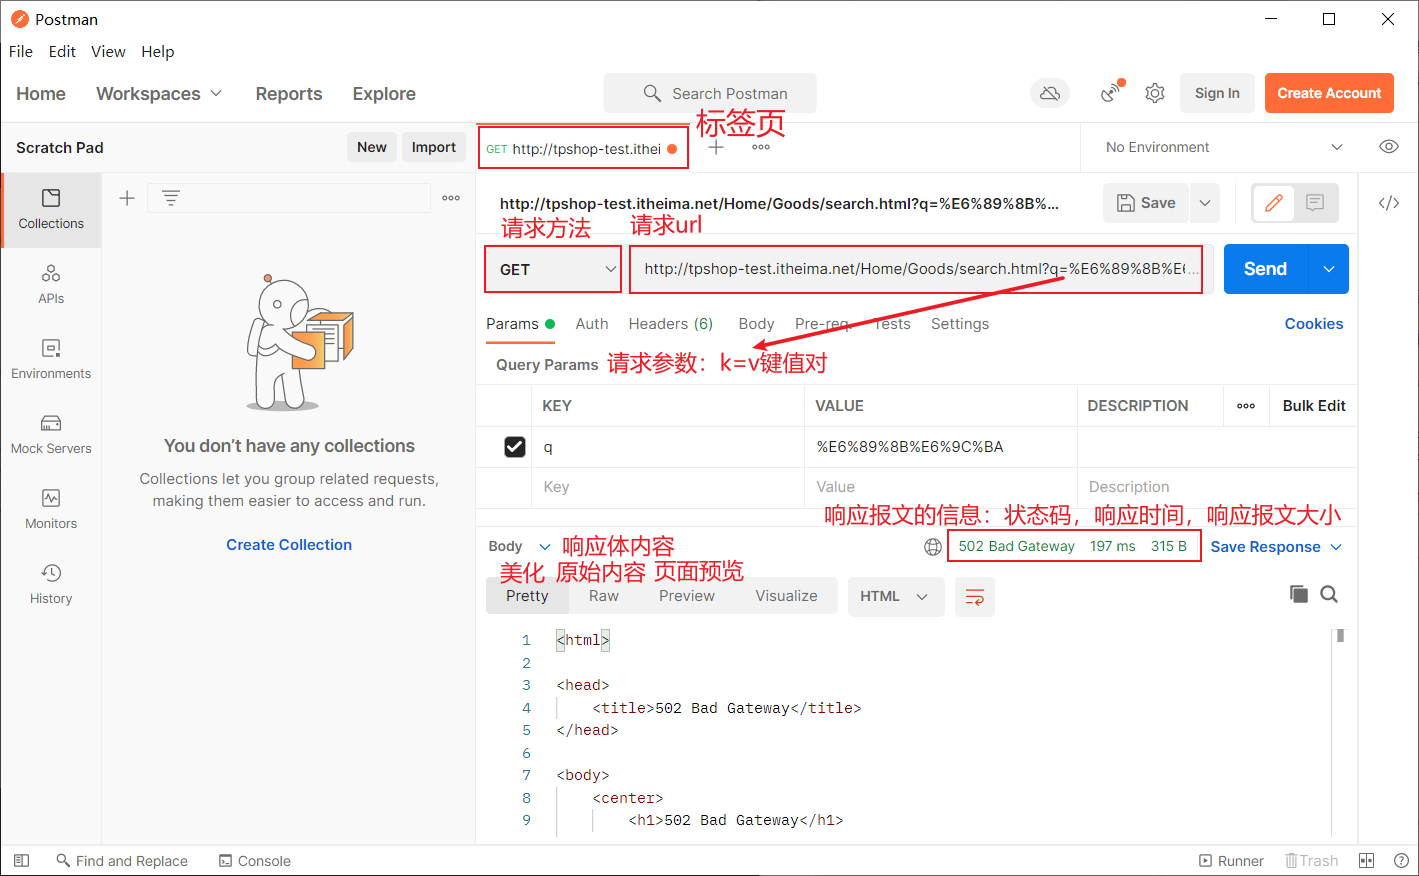Open the GET request method dropdown
Viewport: 1419px width, 876px height.
[x=553, y=270]
